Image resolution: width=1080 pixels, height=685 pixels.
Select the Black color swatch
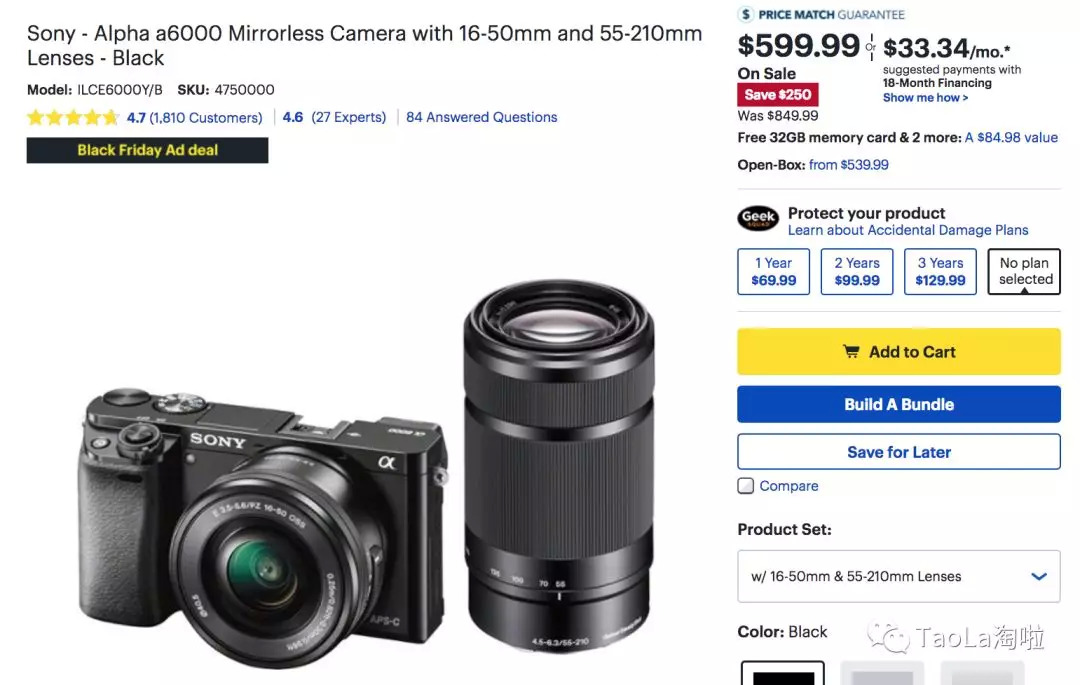point(782,675)
